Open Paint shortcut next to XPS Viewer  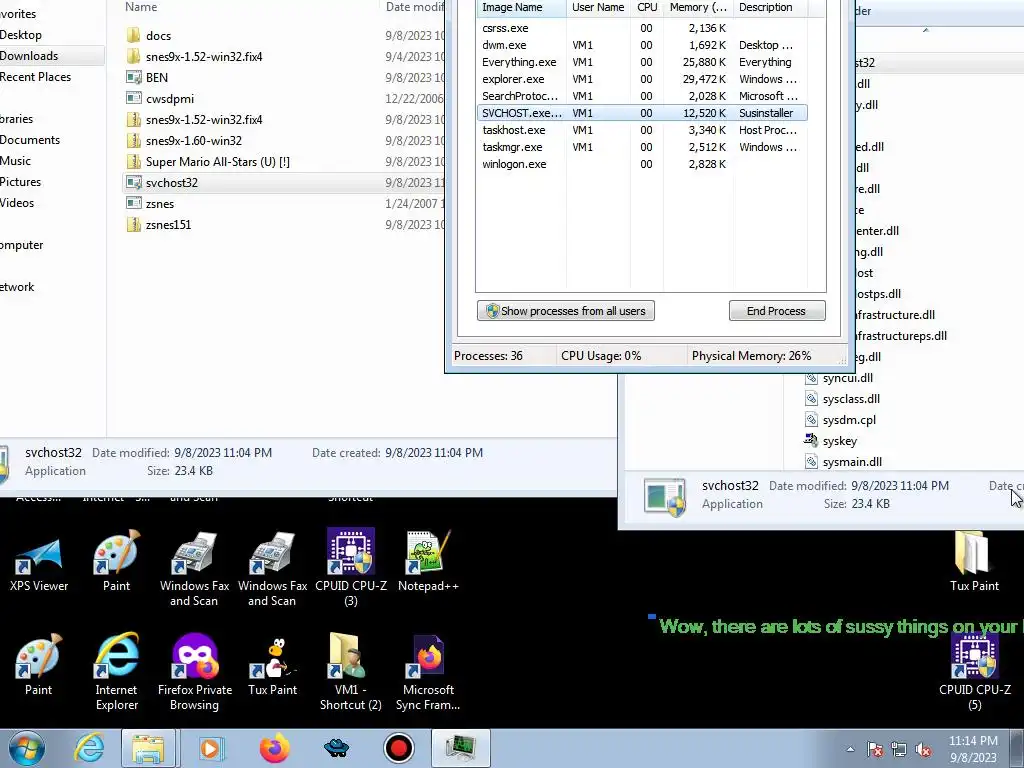(117, 562)
